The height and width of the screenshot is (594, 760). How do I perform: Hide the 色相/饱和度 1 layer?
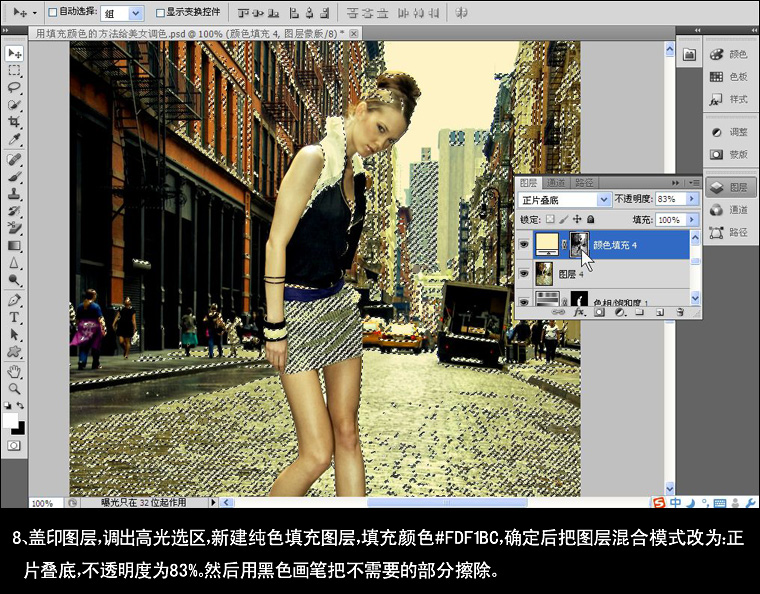click(523, 301)
